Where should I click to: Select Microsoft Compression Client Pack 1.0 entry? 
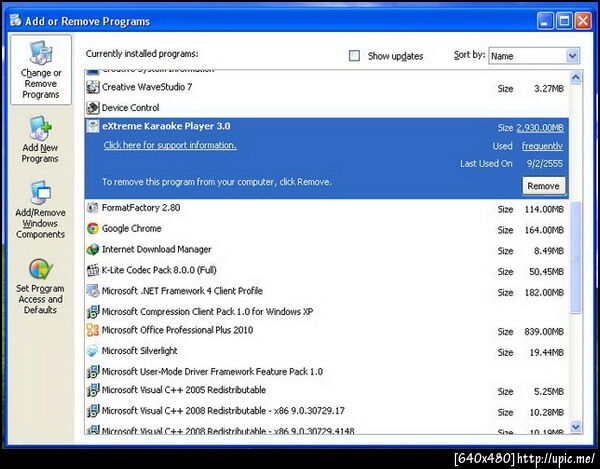[327, 312]
